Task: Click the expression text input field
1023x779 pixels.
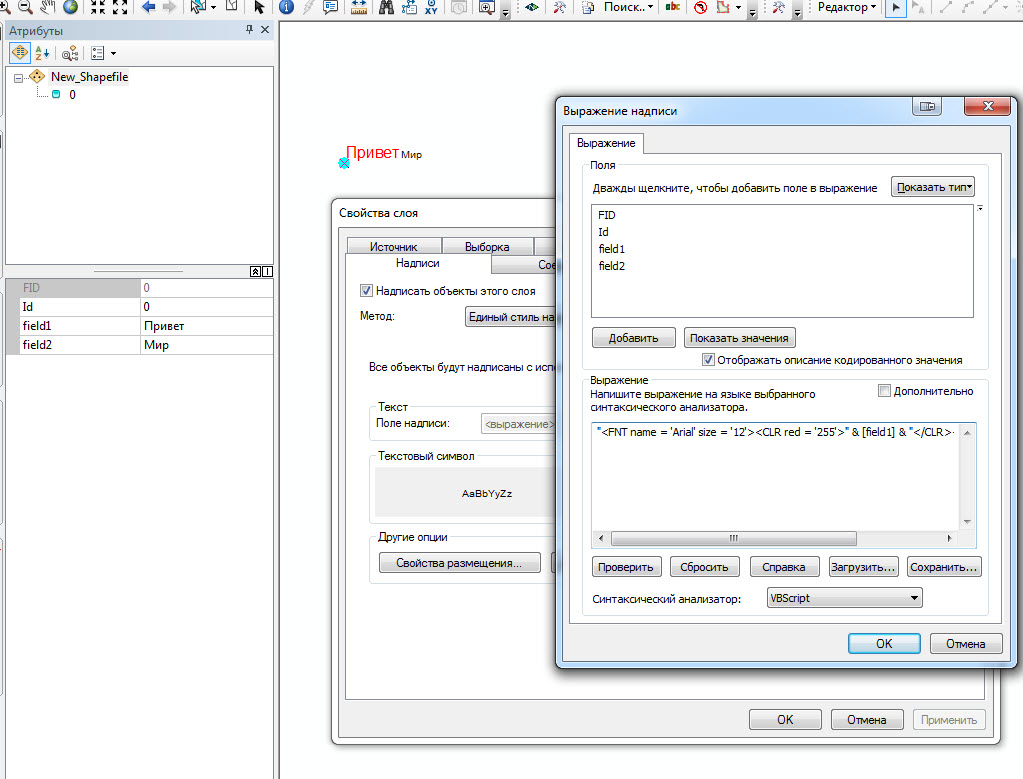Action: click(x=775, y=477)
